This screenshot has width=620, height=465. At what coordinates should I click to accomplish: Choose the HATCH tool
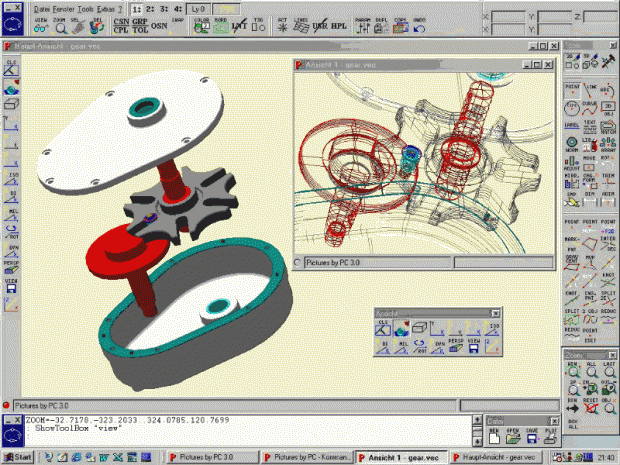608,127
